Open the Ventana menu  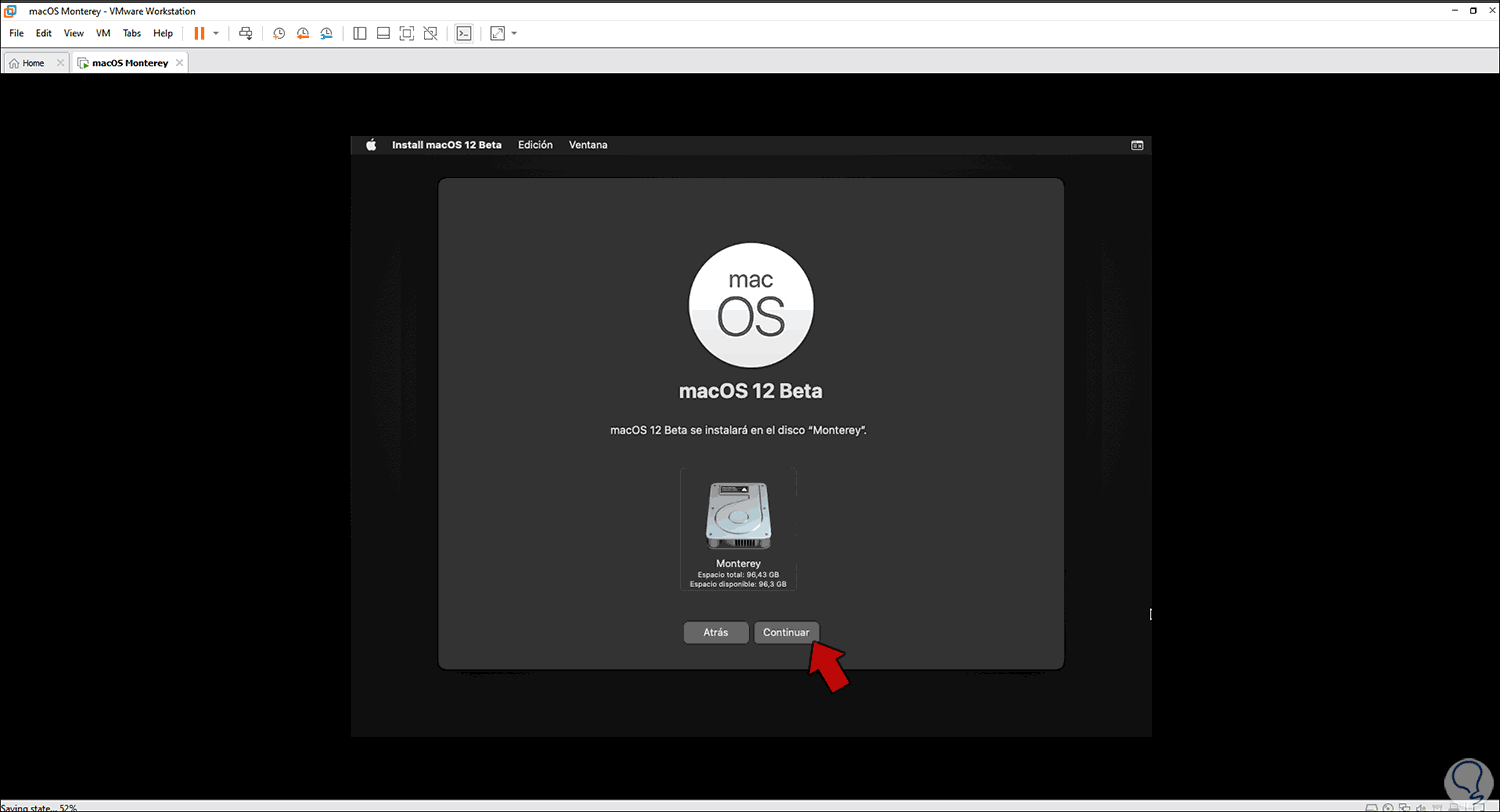(588, 145)
